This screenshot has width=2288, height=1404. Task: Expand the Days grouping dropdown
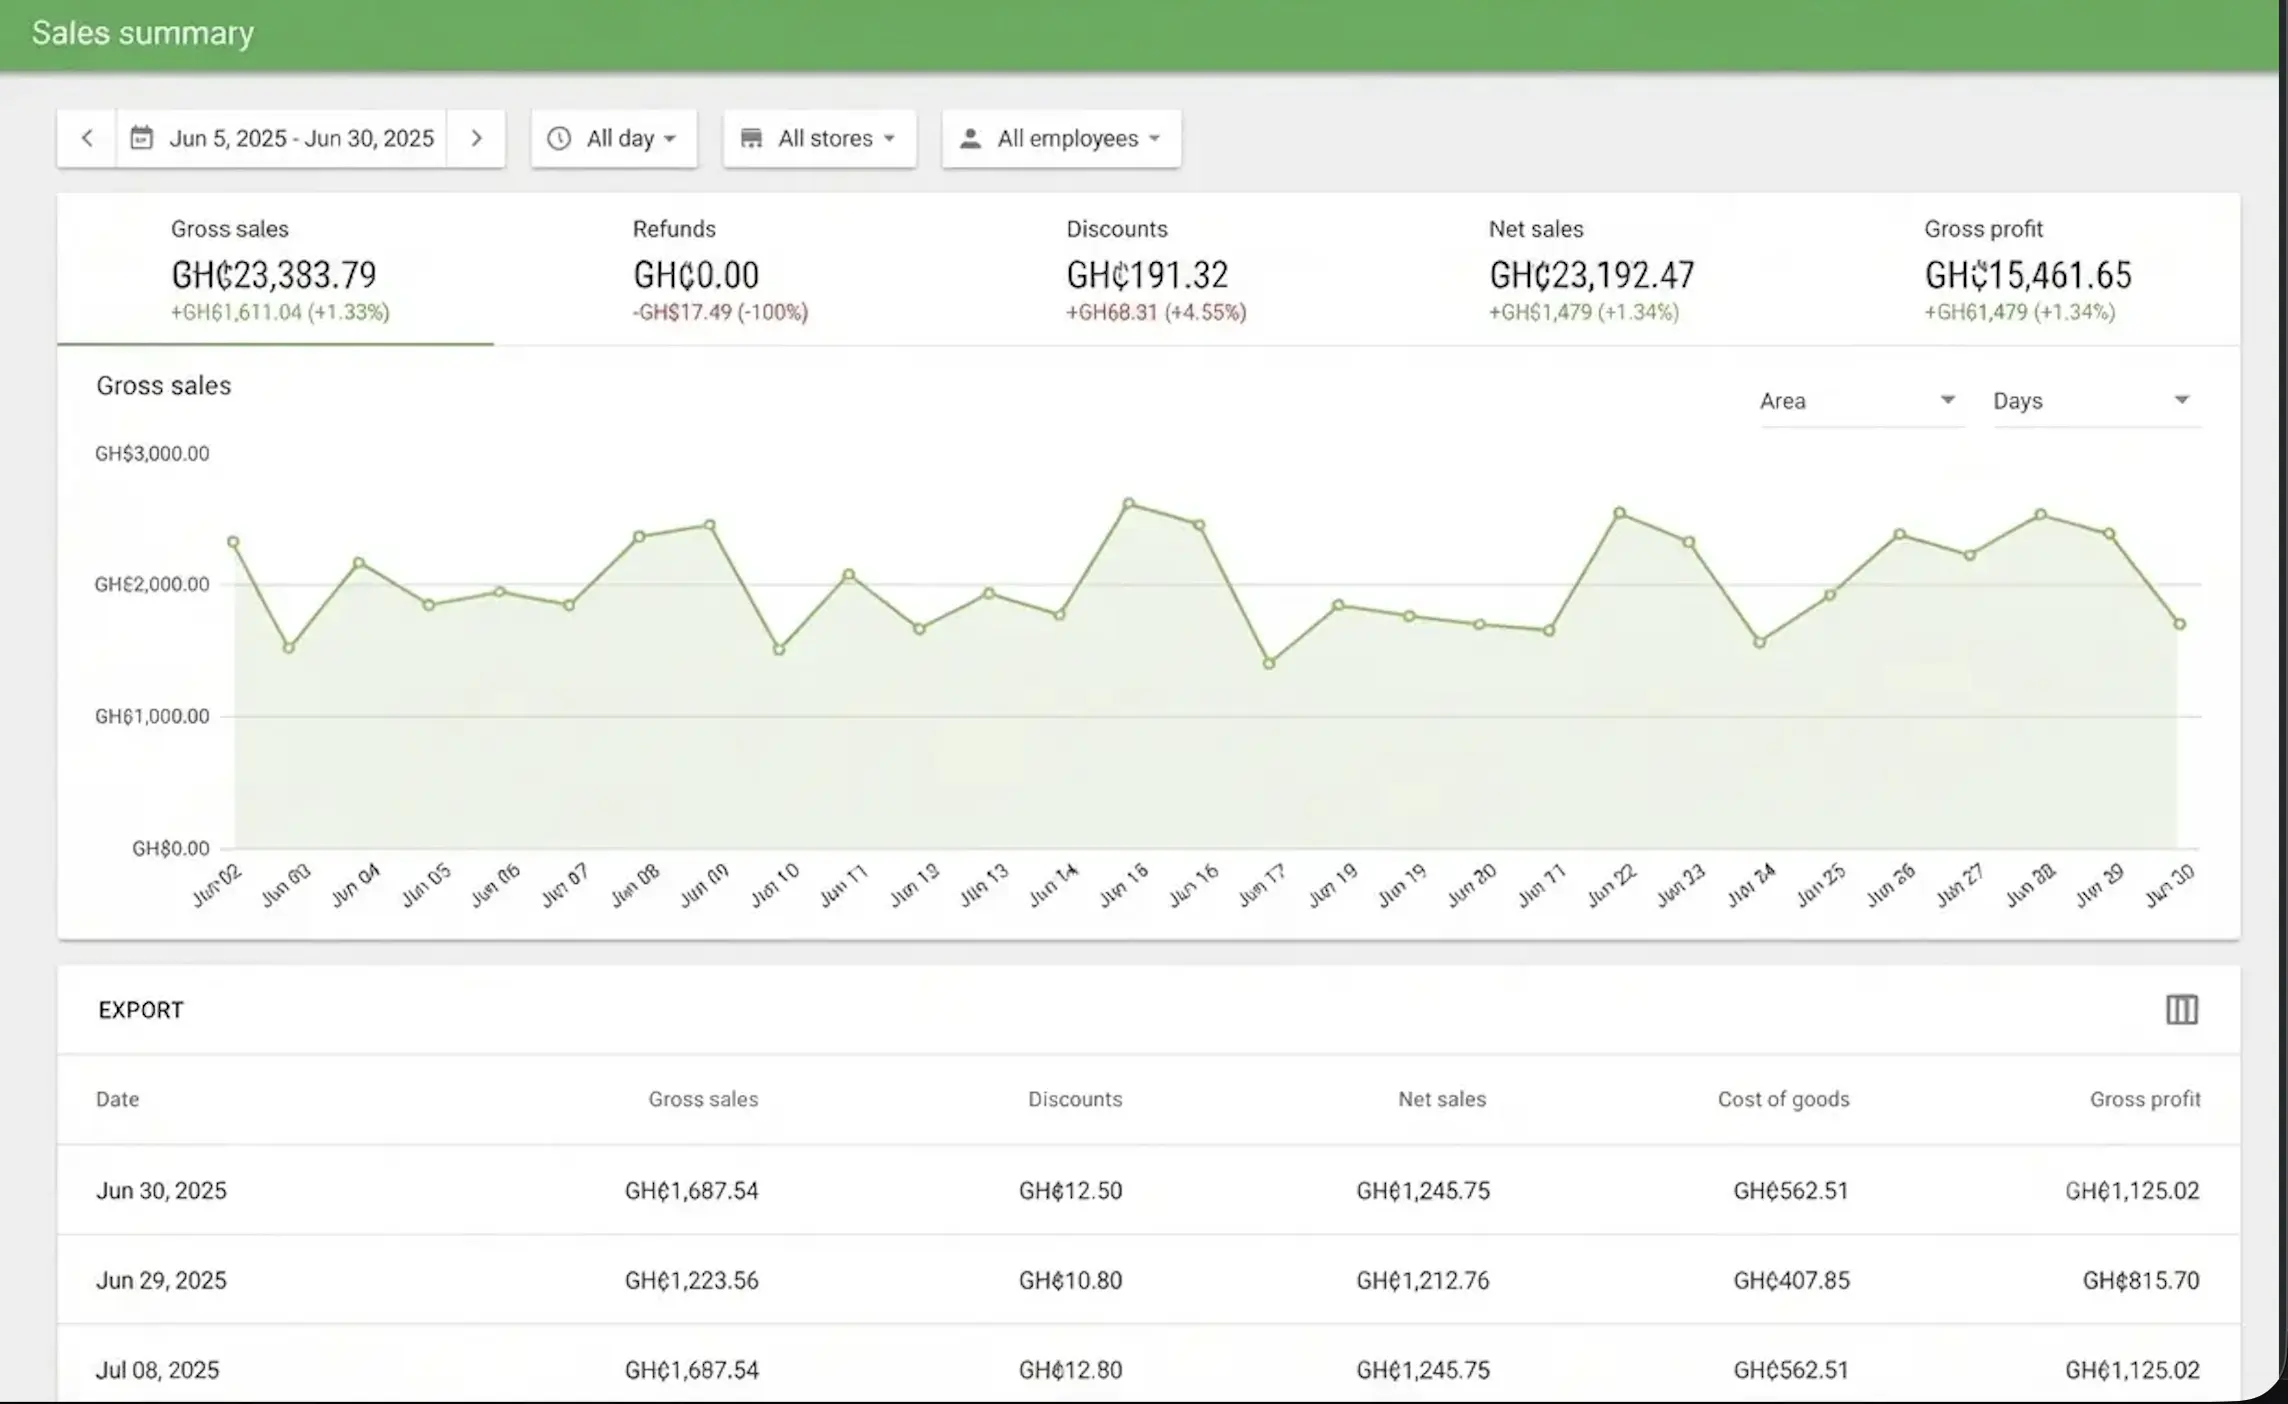click(x=2096, y=401)
